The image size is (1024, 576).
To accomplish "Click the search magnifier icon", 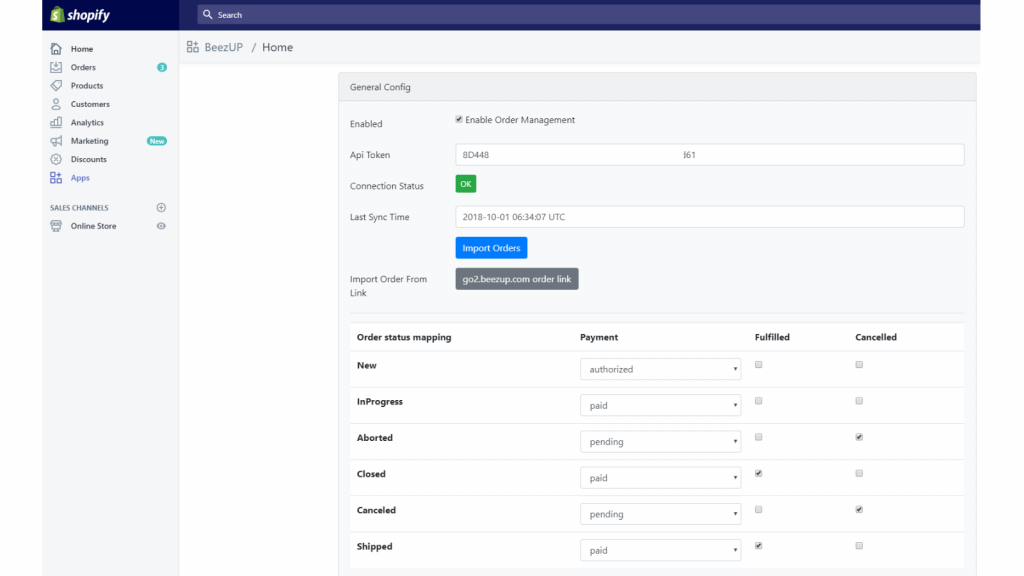I will coord(208,14).
